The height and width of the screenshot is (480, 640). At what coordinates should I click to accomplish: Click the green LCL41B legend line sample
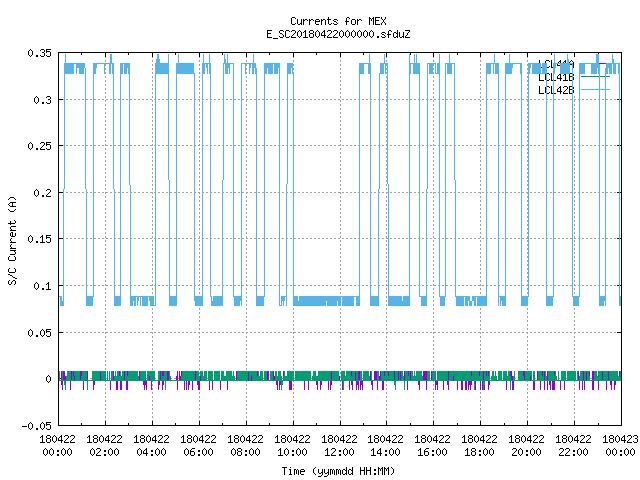coord(595,77)
